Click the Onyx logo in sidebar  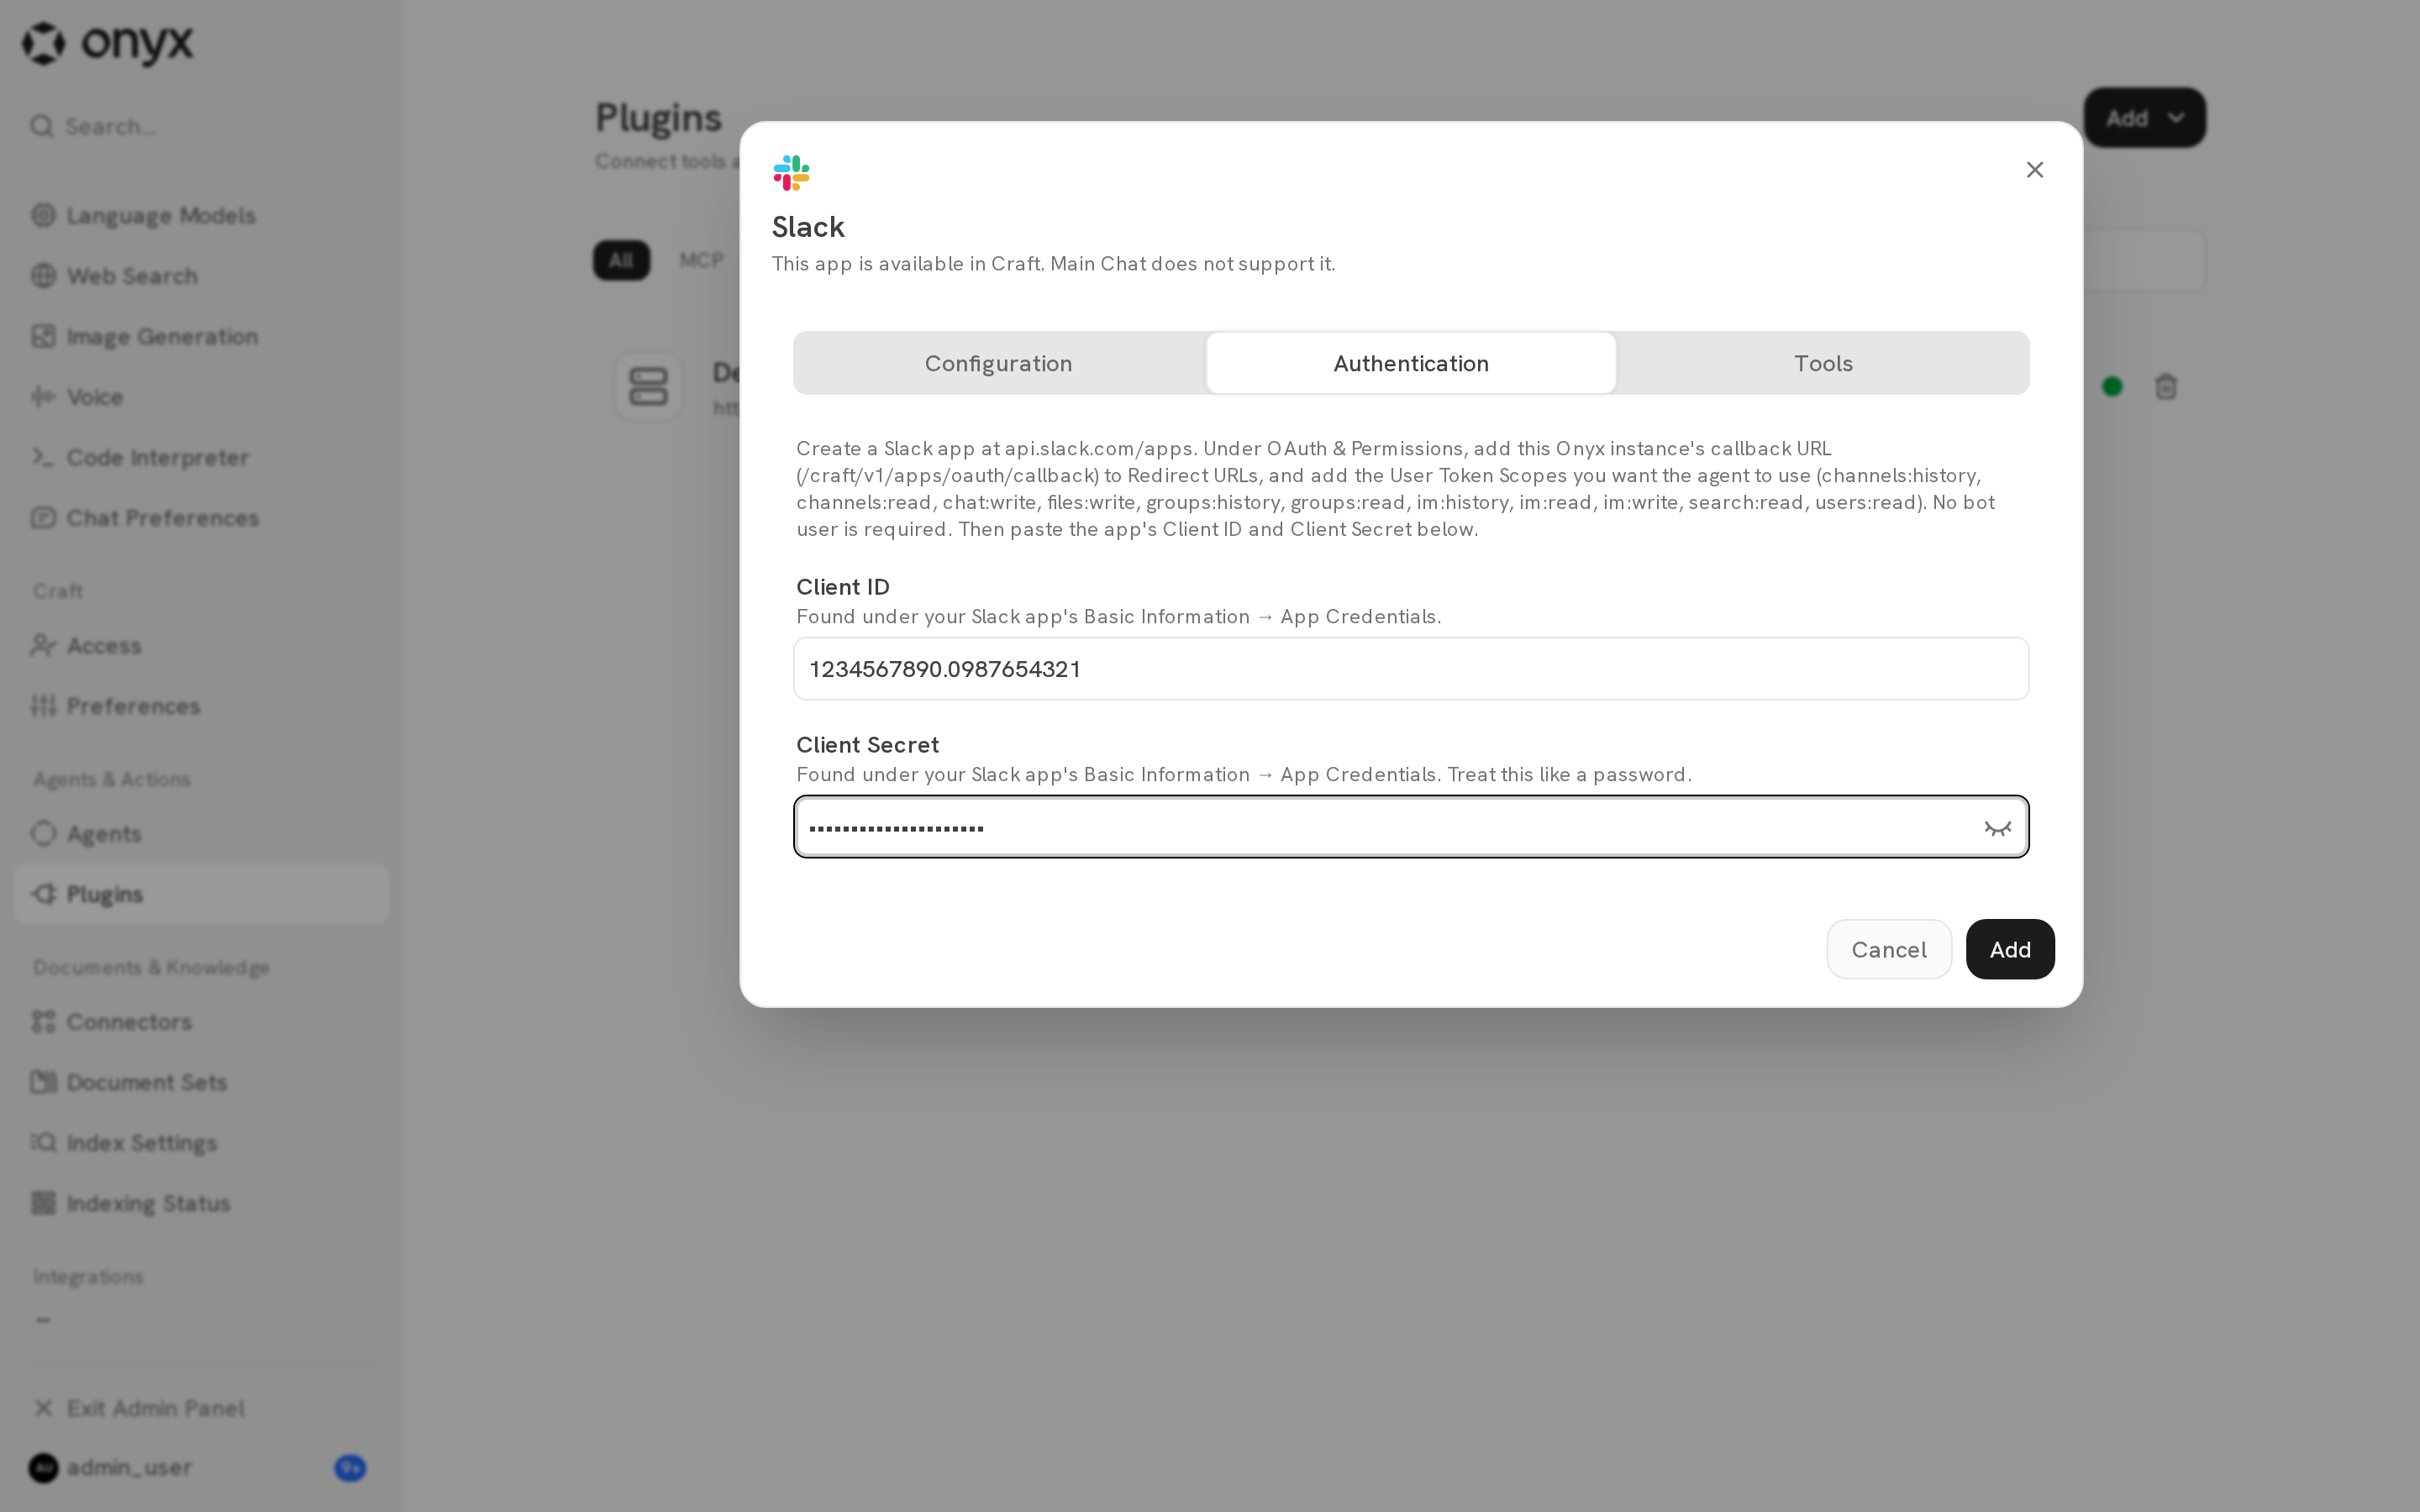click(x=108, y=43)
